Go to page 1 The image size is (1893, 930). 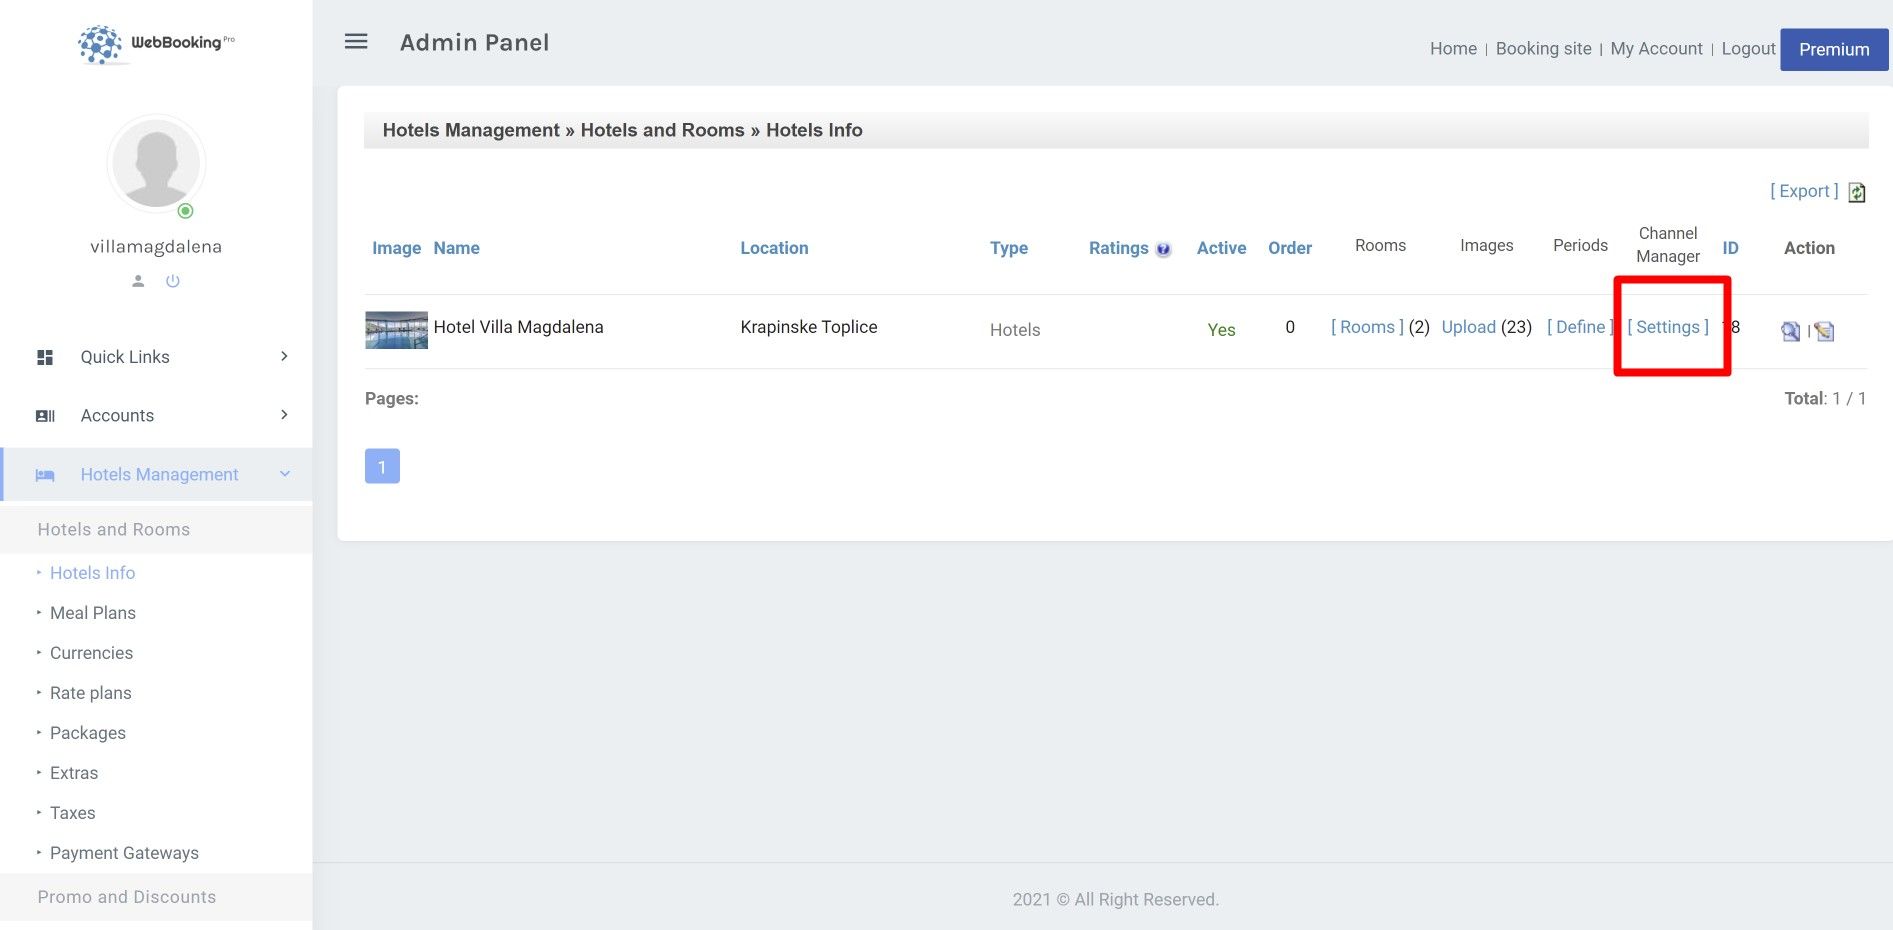tap(382, 466)
